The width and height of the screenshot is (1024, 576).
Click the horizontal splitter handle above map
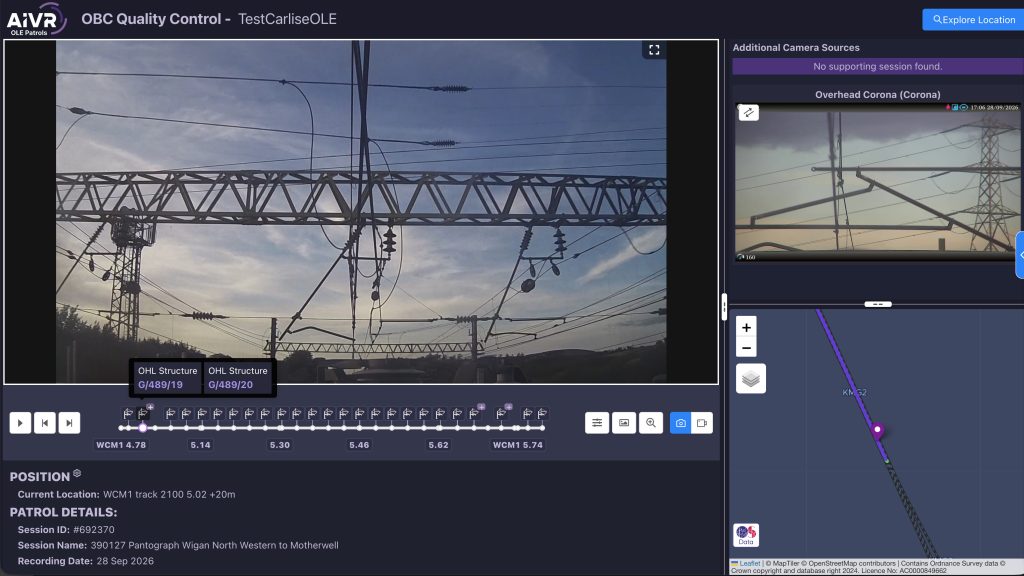pos(878,304)
